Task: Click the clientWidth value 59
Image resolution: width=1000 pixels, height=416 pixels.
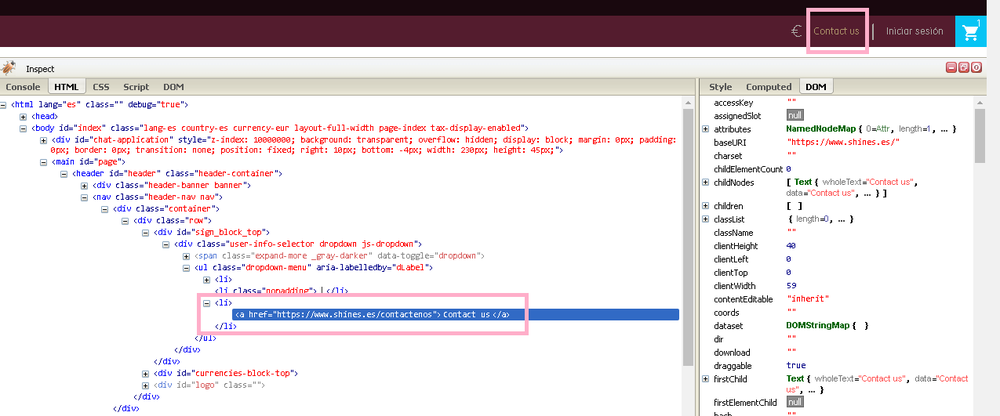Action: [791, 286]
